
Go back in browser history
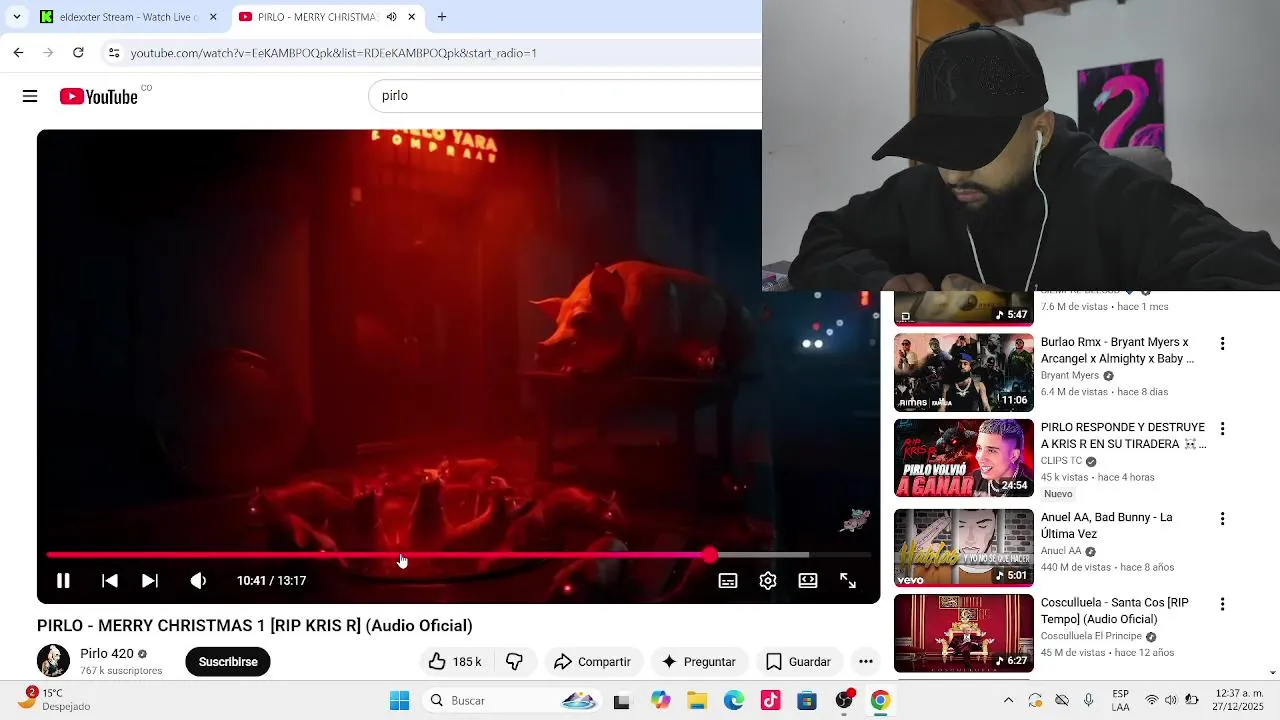click(x=18, y=53)
